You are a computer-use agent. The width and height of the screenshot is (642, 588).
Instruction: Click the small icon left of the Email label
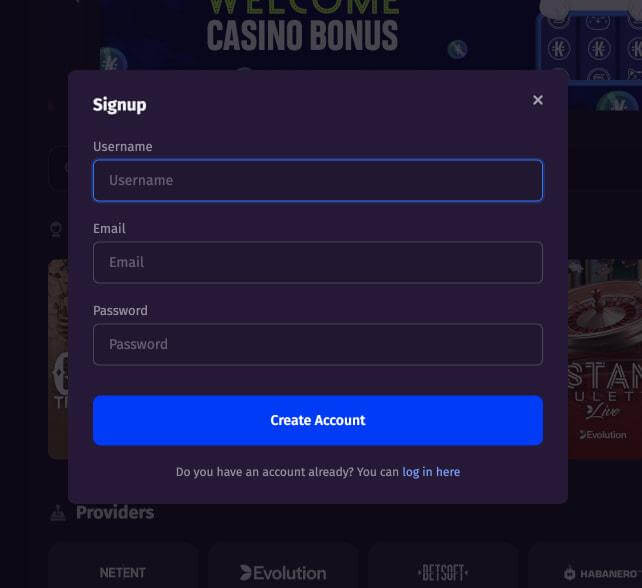coord(56,229)
